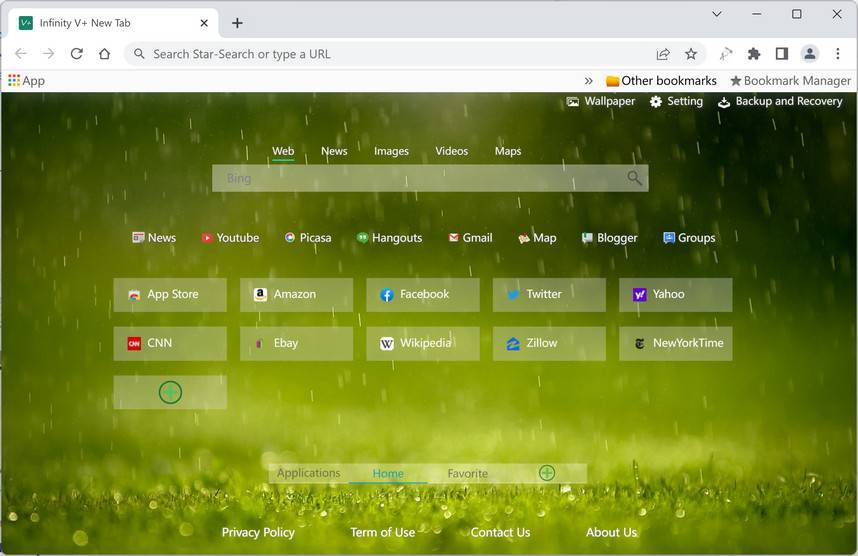The height and width of the screenshot is (556, 858).
Task: Switch to the Applications page tab
Action: coord(309,473)
